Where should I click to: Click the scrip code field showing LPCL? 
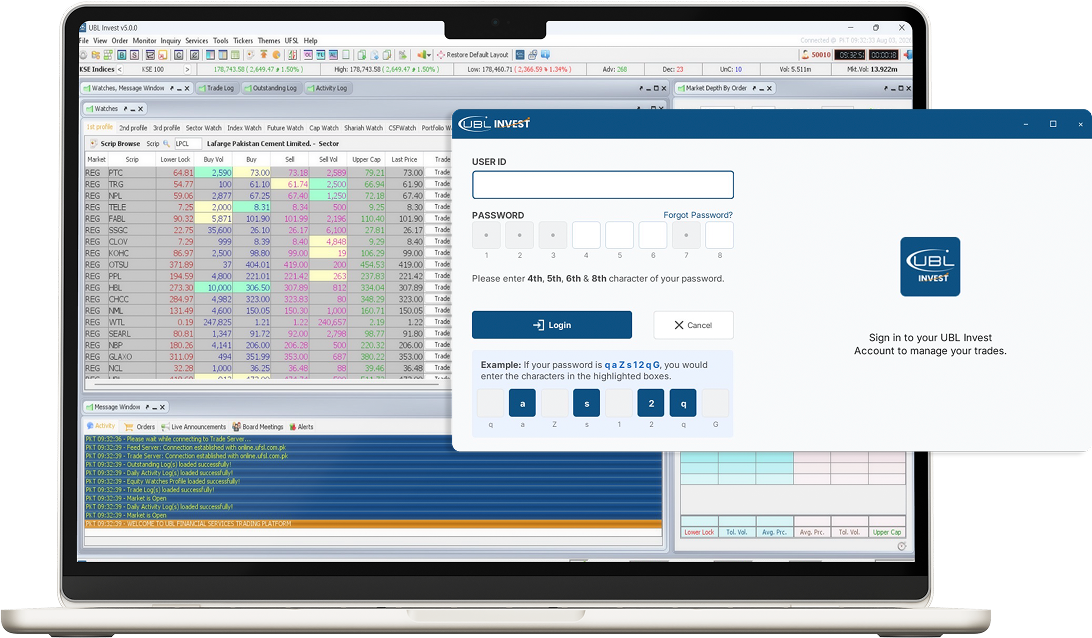187,143
